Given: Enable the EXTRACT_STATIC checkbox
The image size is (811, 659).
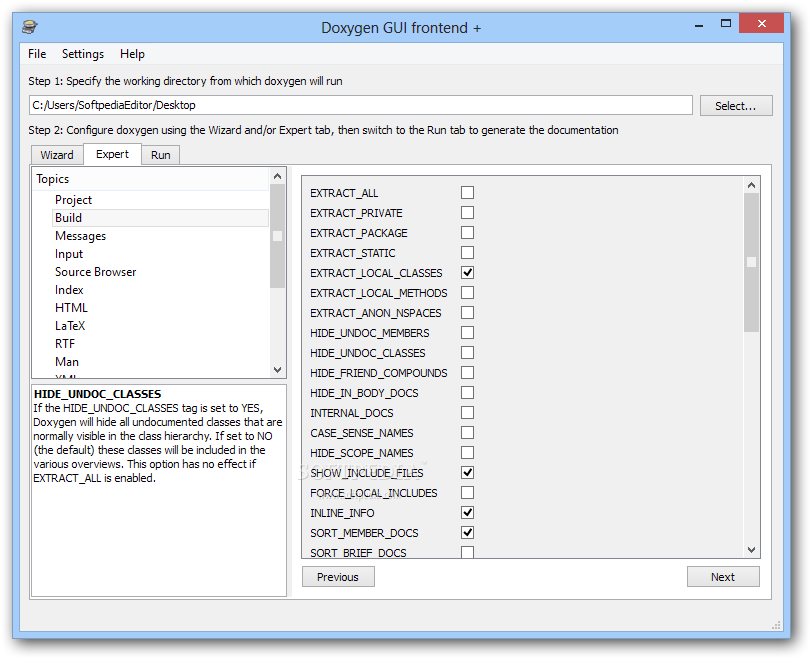Looking at the screenshot, I should coord(467,252).
